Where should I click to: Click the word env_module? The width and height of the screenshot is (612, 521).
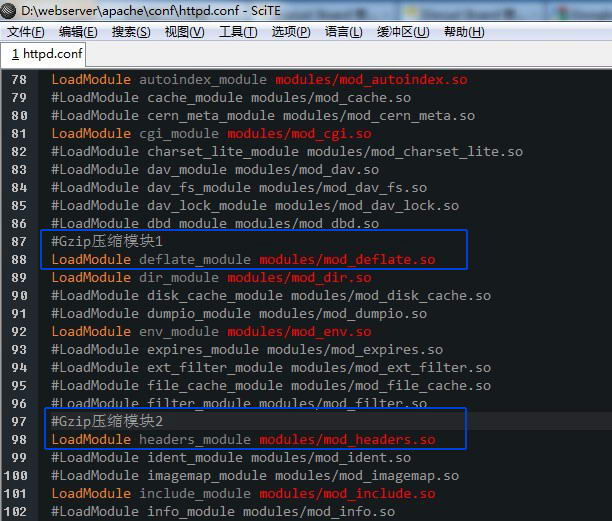(x=179, y=332)
